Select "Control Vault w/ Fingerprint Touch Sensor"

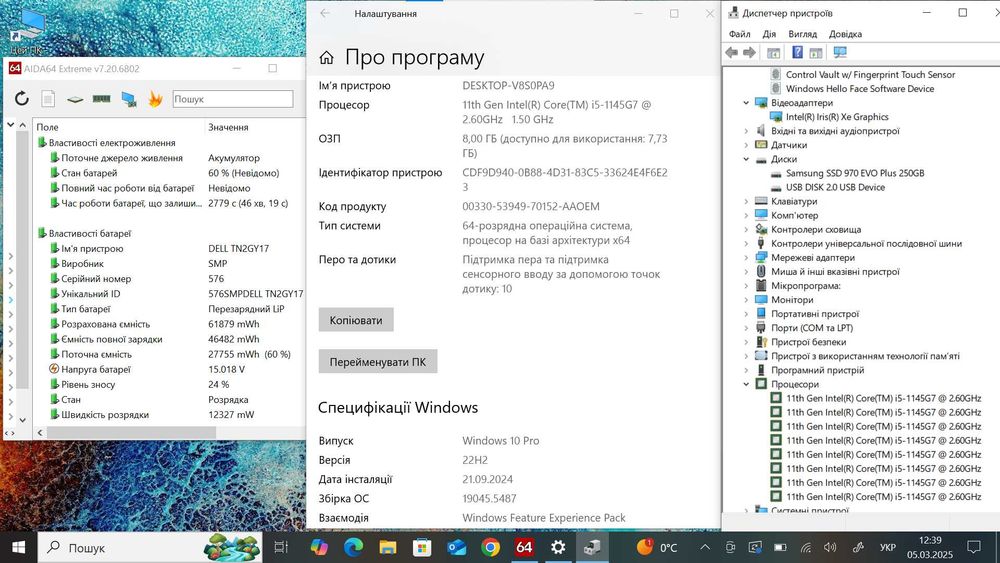pyautogui.click(x=871, y=75)
